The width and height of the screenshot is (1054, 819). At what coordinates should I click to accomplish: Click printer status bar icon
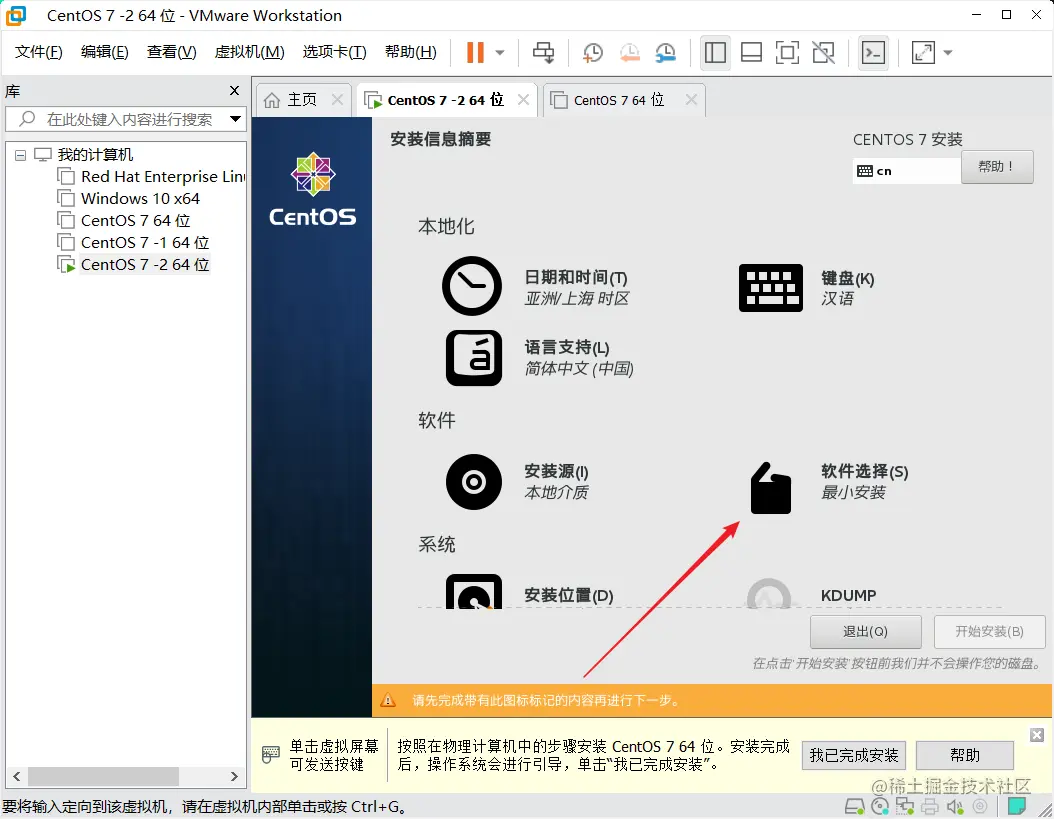(x=930, y=806)
